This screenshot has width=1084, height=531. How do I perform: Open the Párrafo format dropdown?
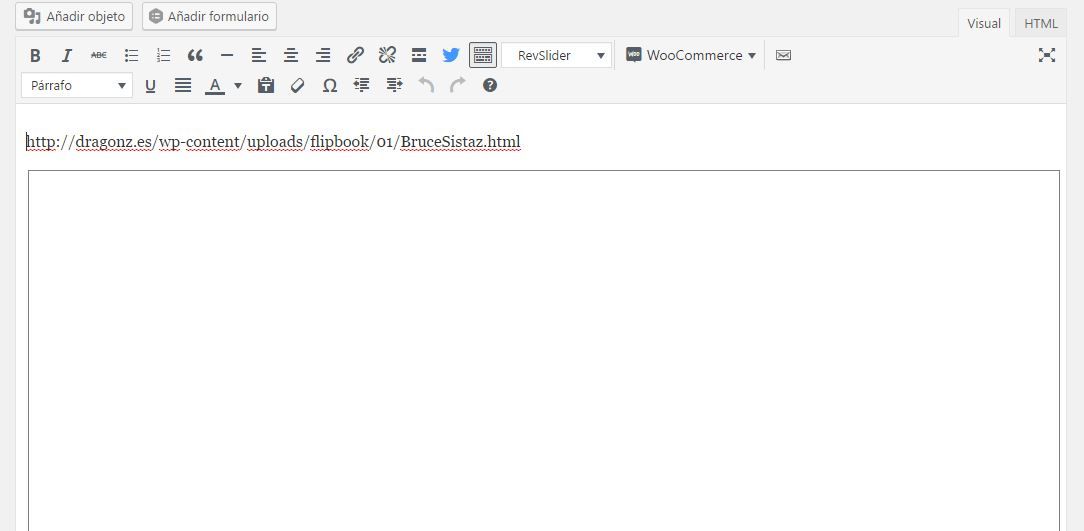click(77, 86)
